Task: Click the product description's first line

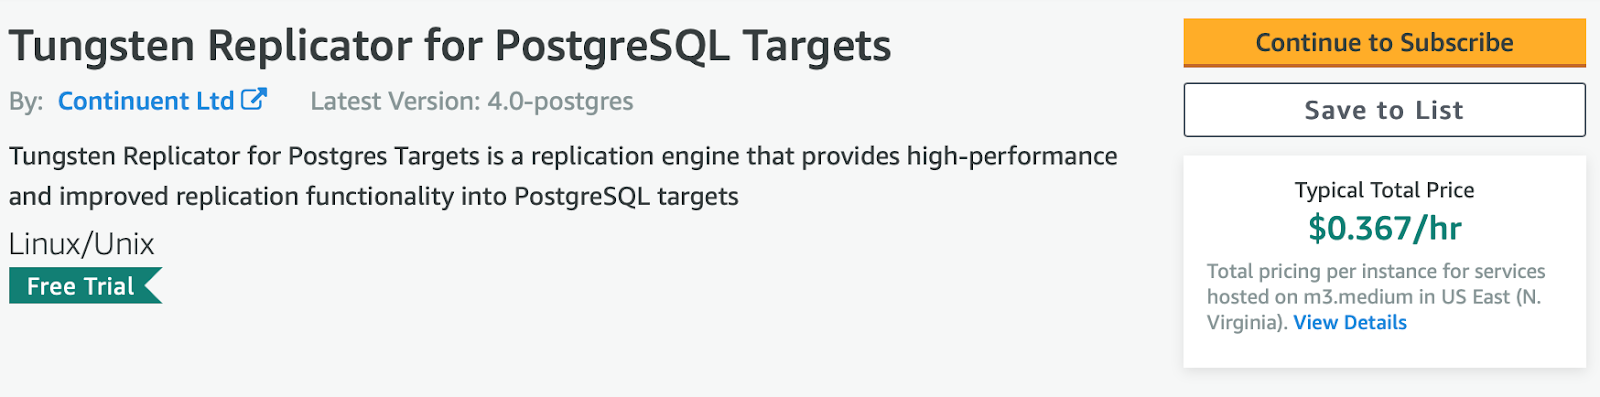Action: pos(563,157)
